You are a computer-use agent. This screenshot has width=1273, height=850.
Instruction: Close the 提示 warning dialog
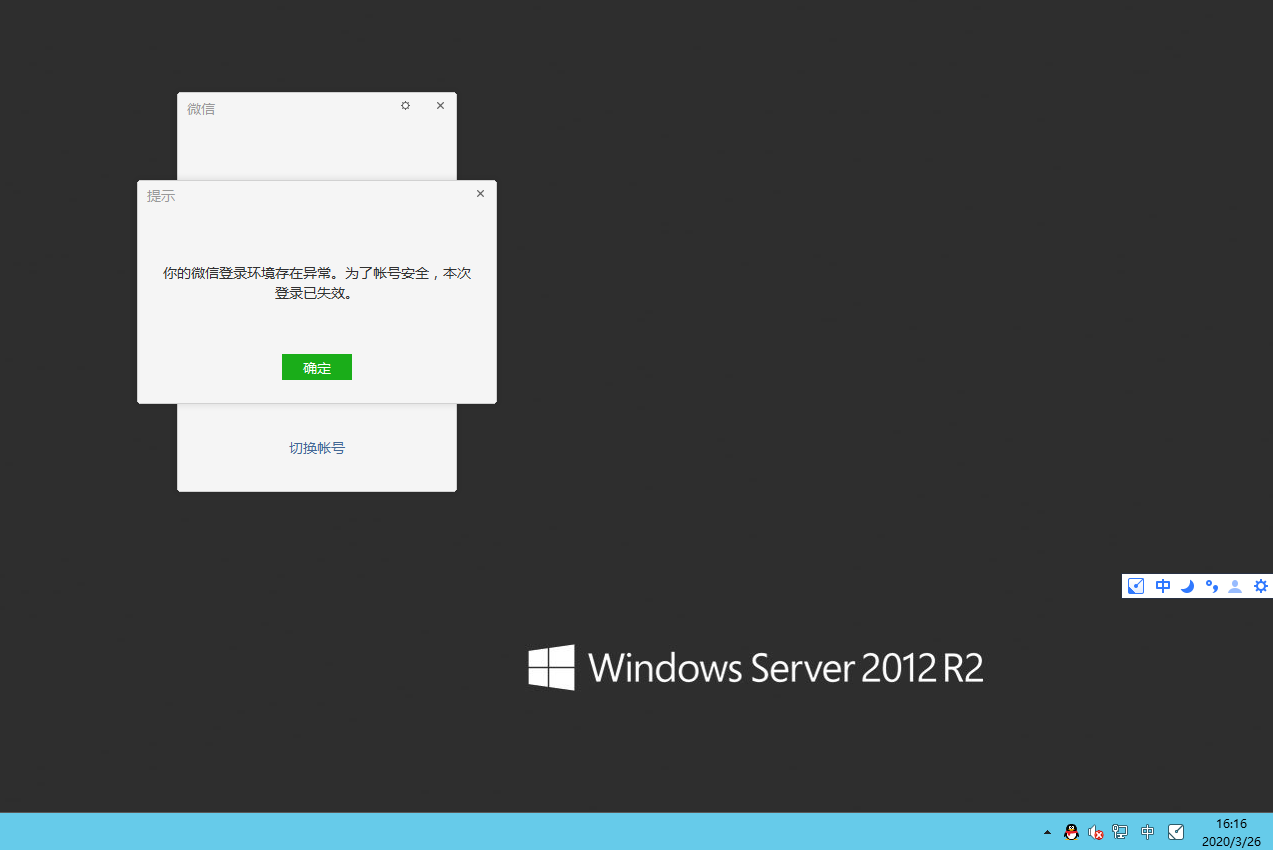480,194
